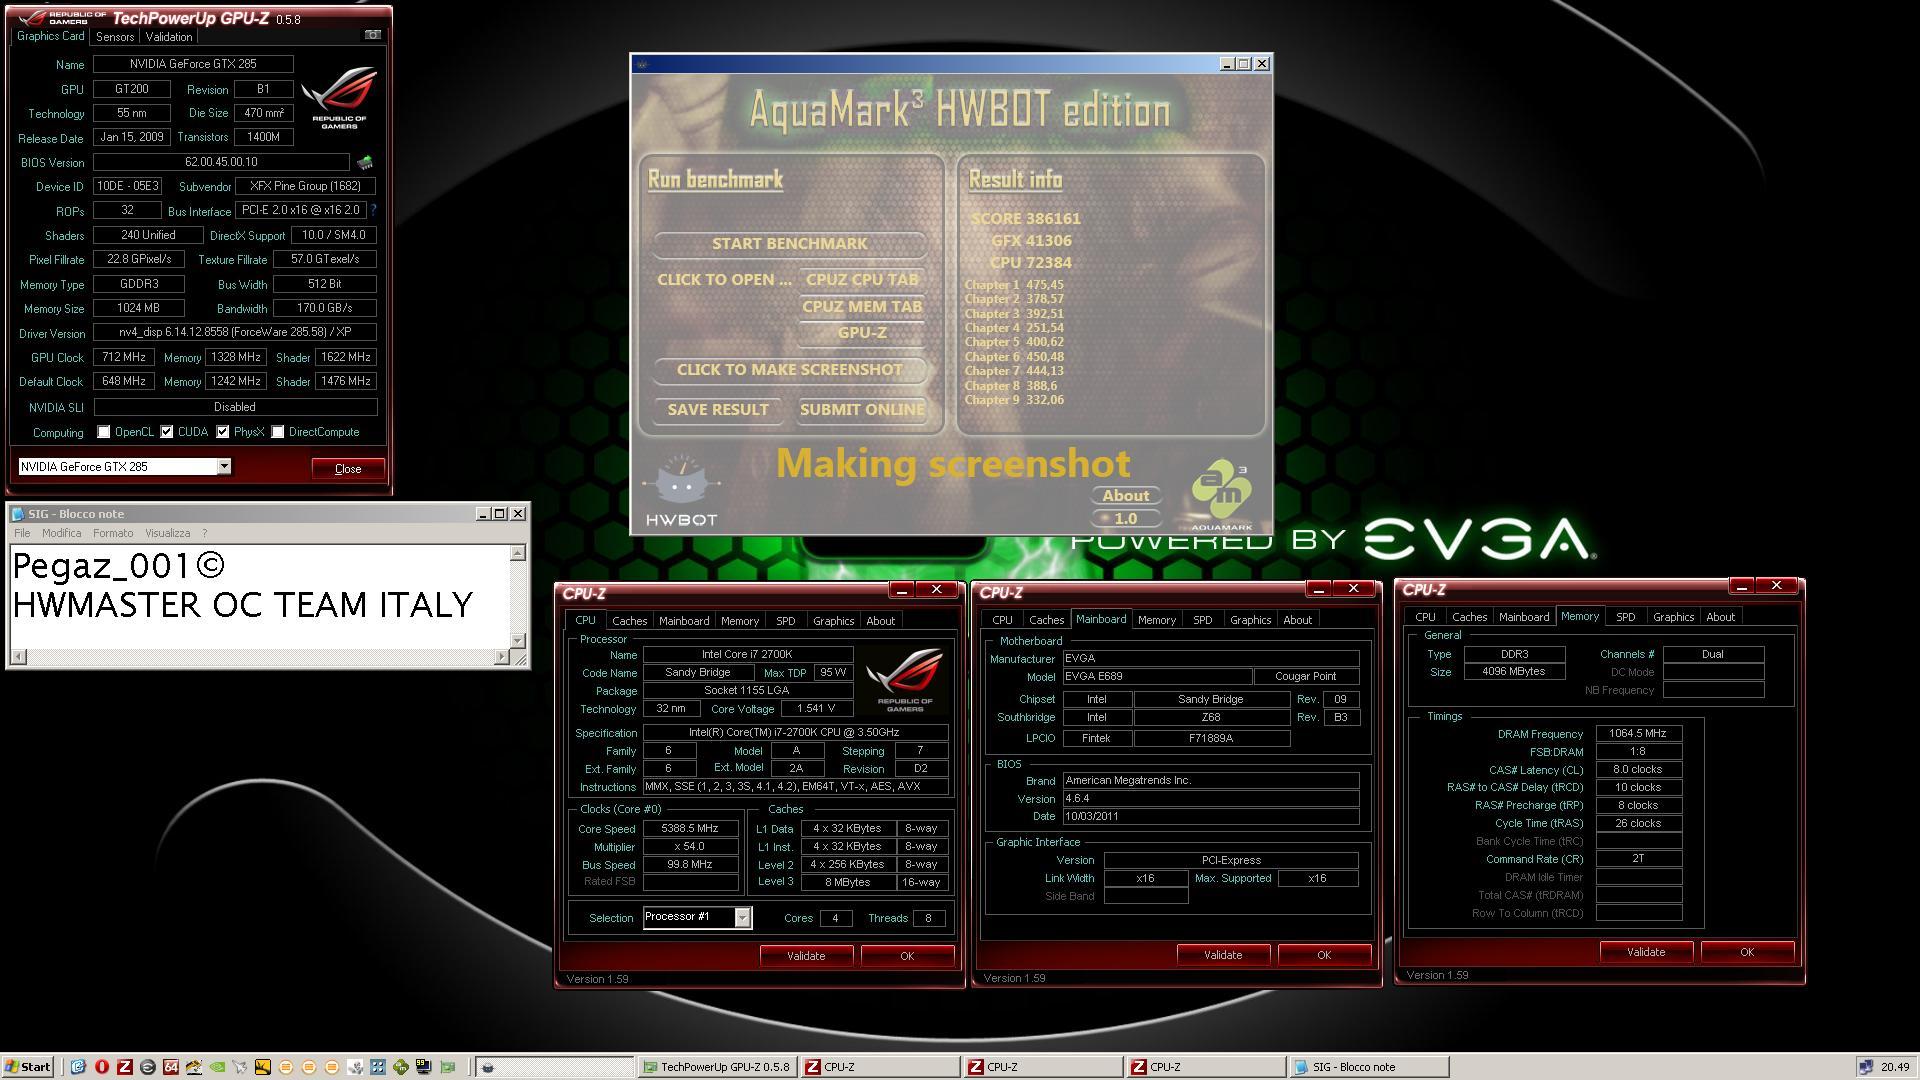
Task: Toggle the PhysX checkbox
Action: point(223,432)
